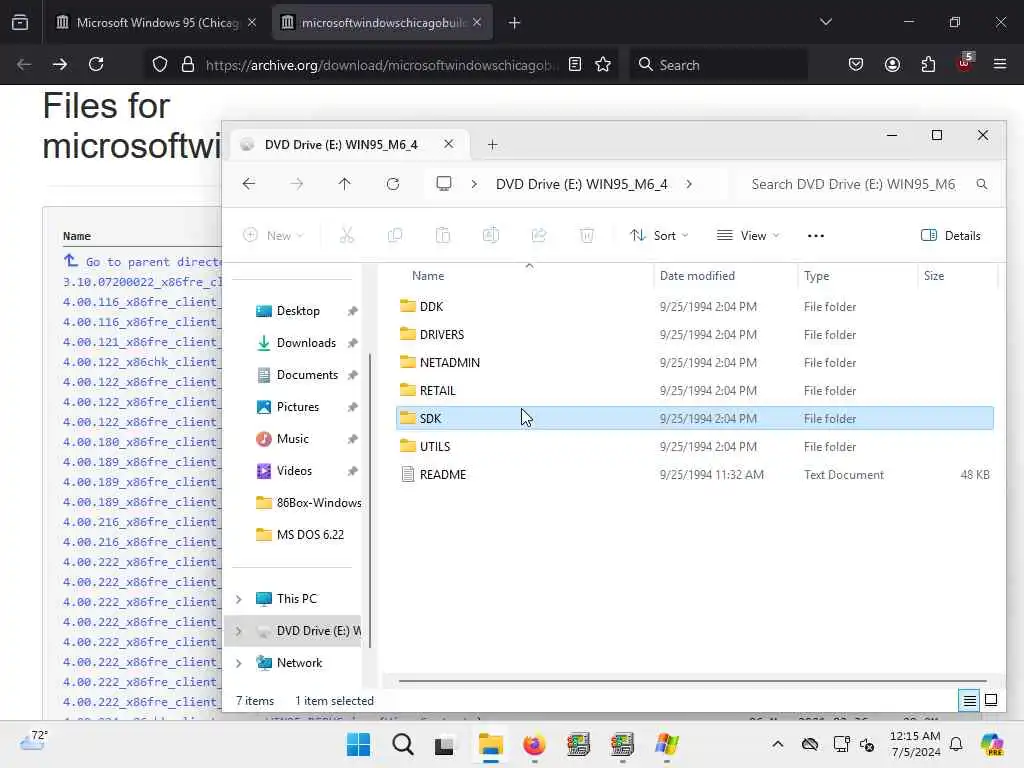Close the Explorer DVD Drive tab
1024x768 pixels.
[449, 144]
